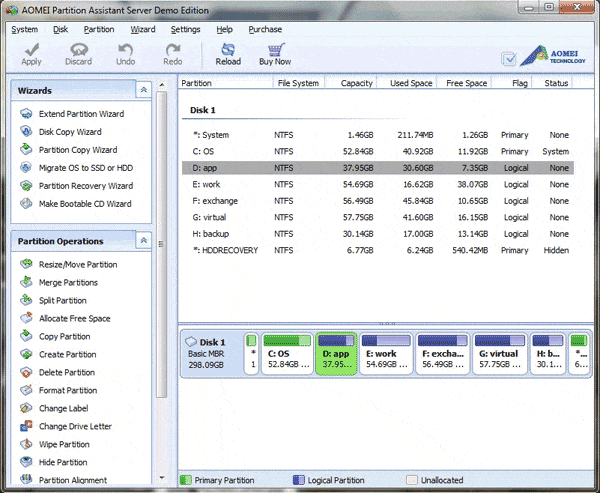Screen dimensions: 600x493
Task: Select the E: work block in disk map
Action: [386, 353]
